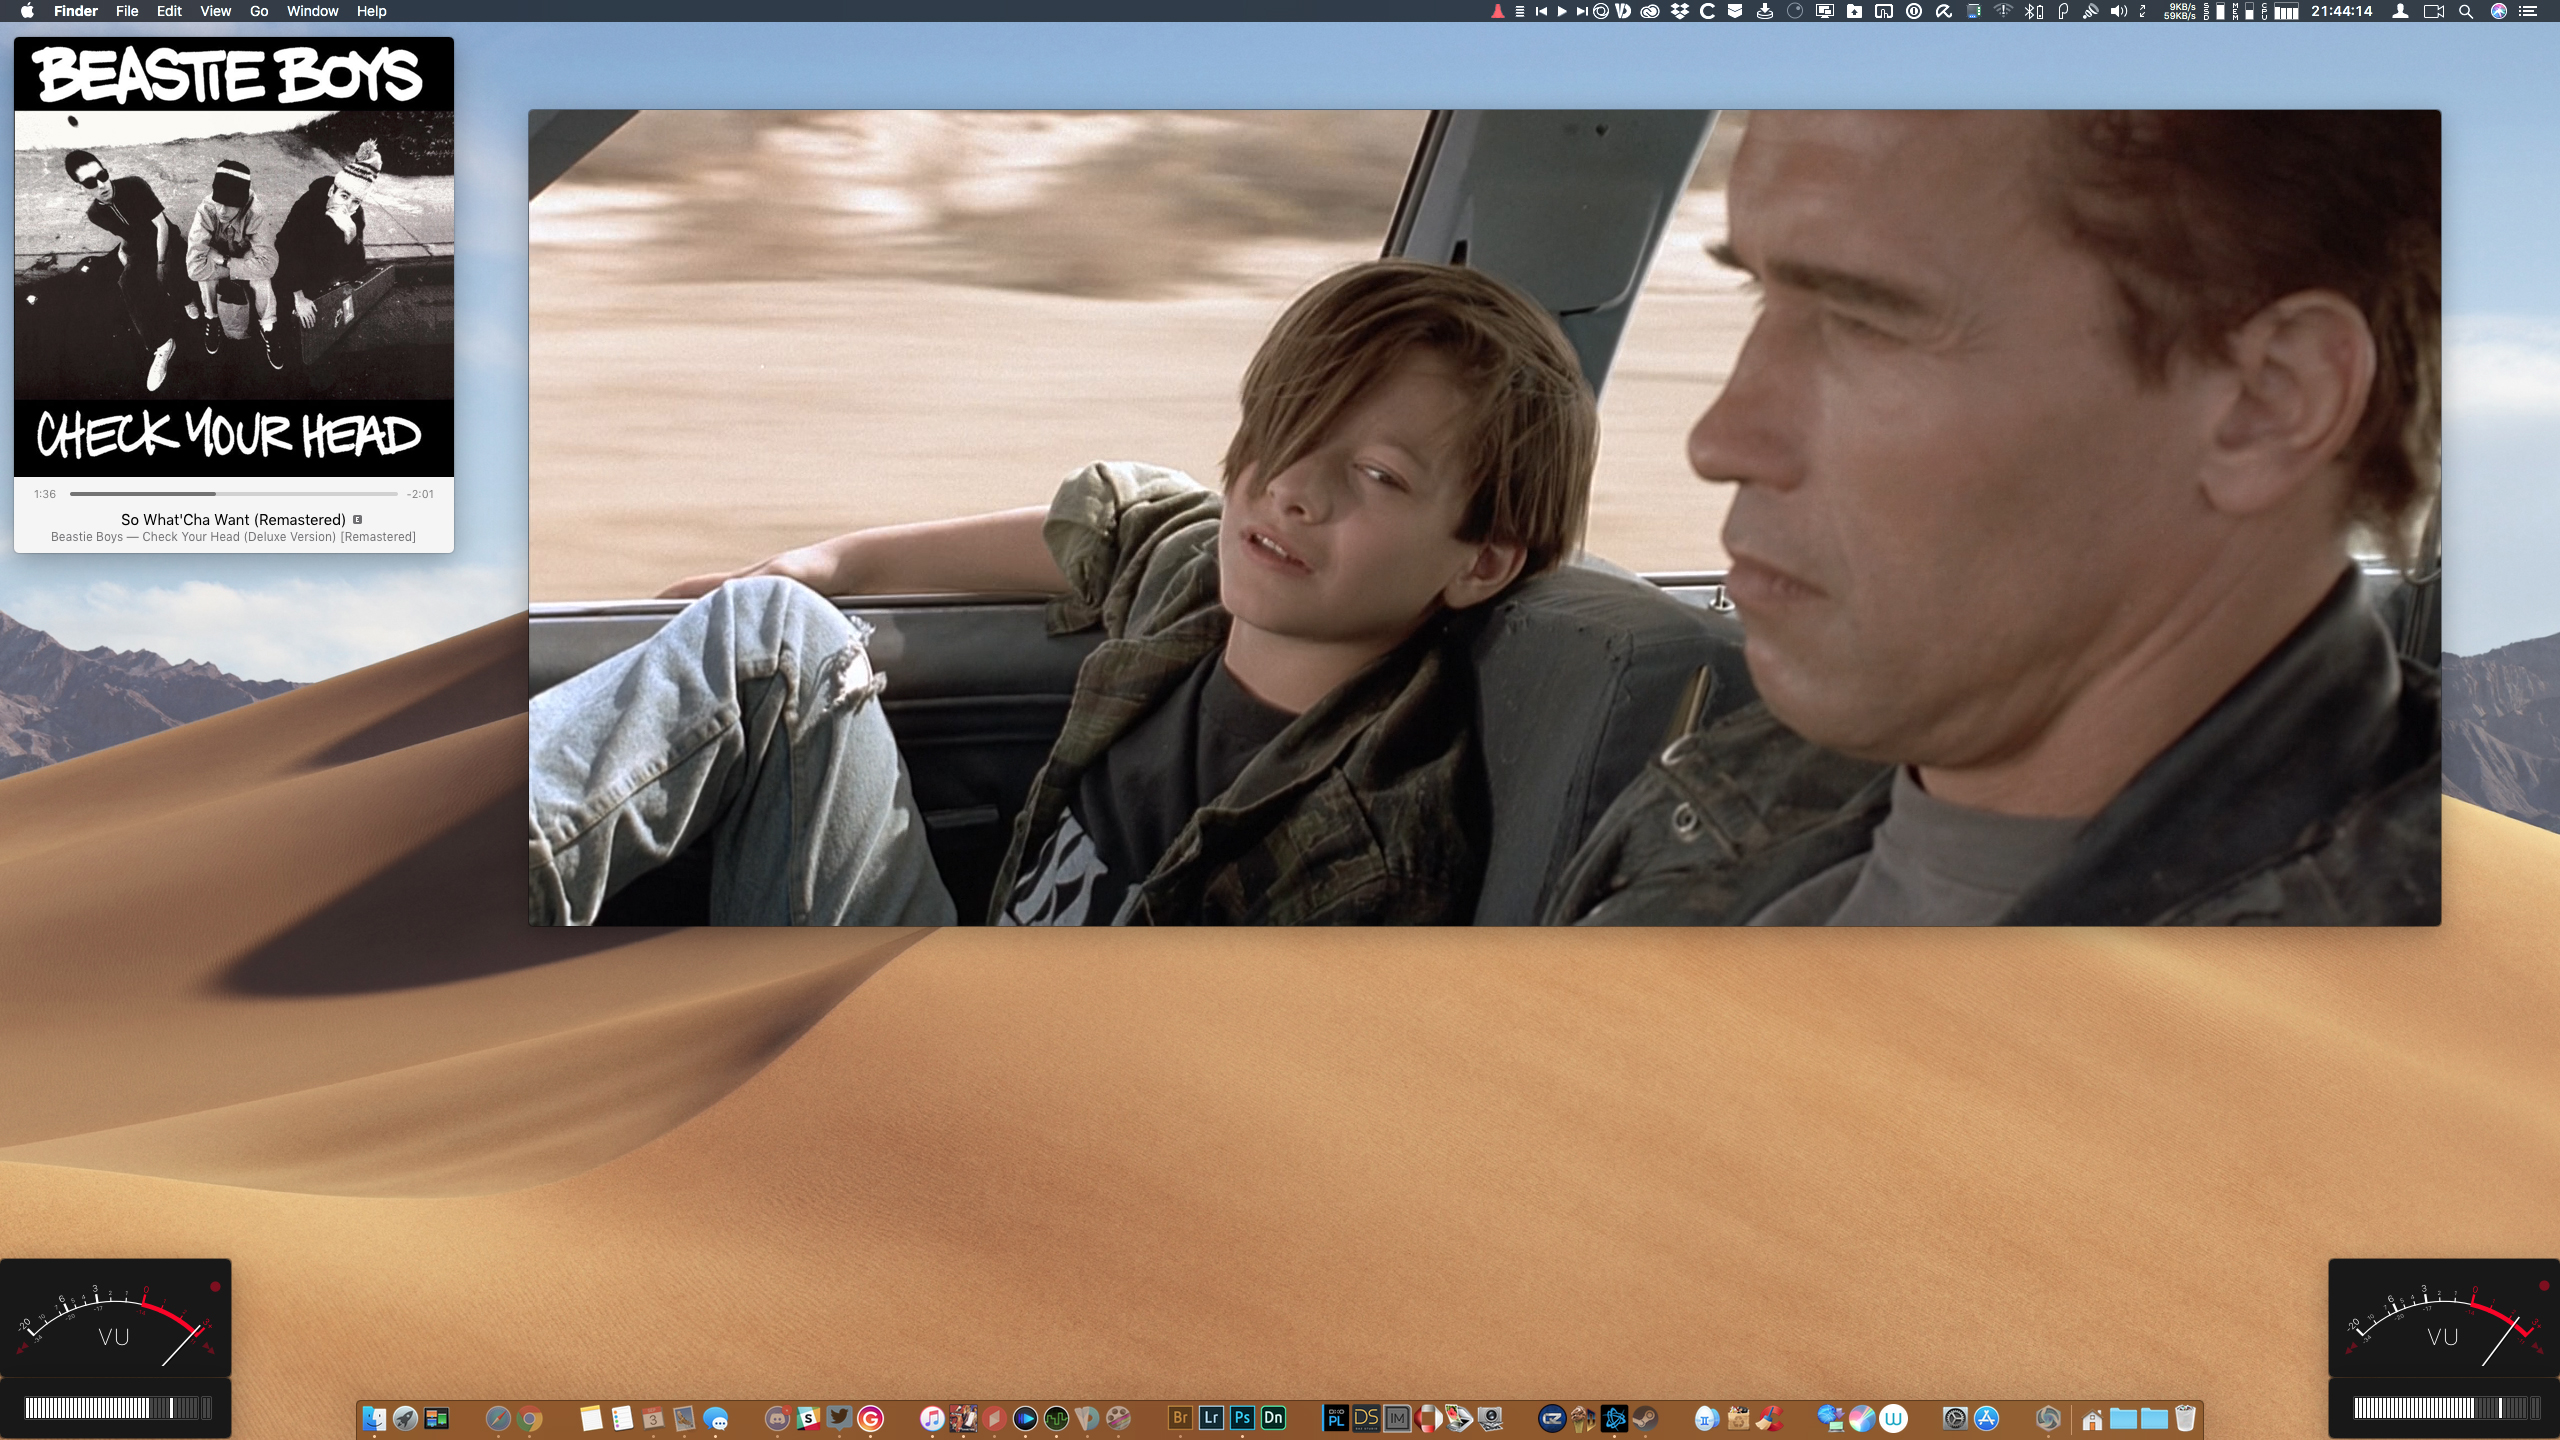The height and width of the screenshot is (1440, 2560).
Task: Open Discord from the dock
Action: (777, 1418)
